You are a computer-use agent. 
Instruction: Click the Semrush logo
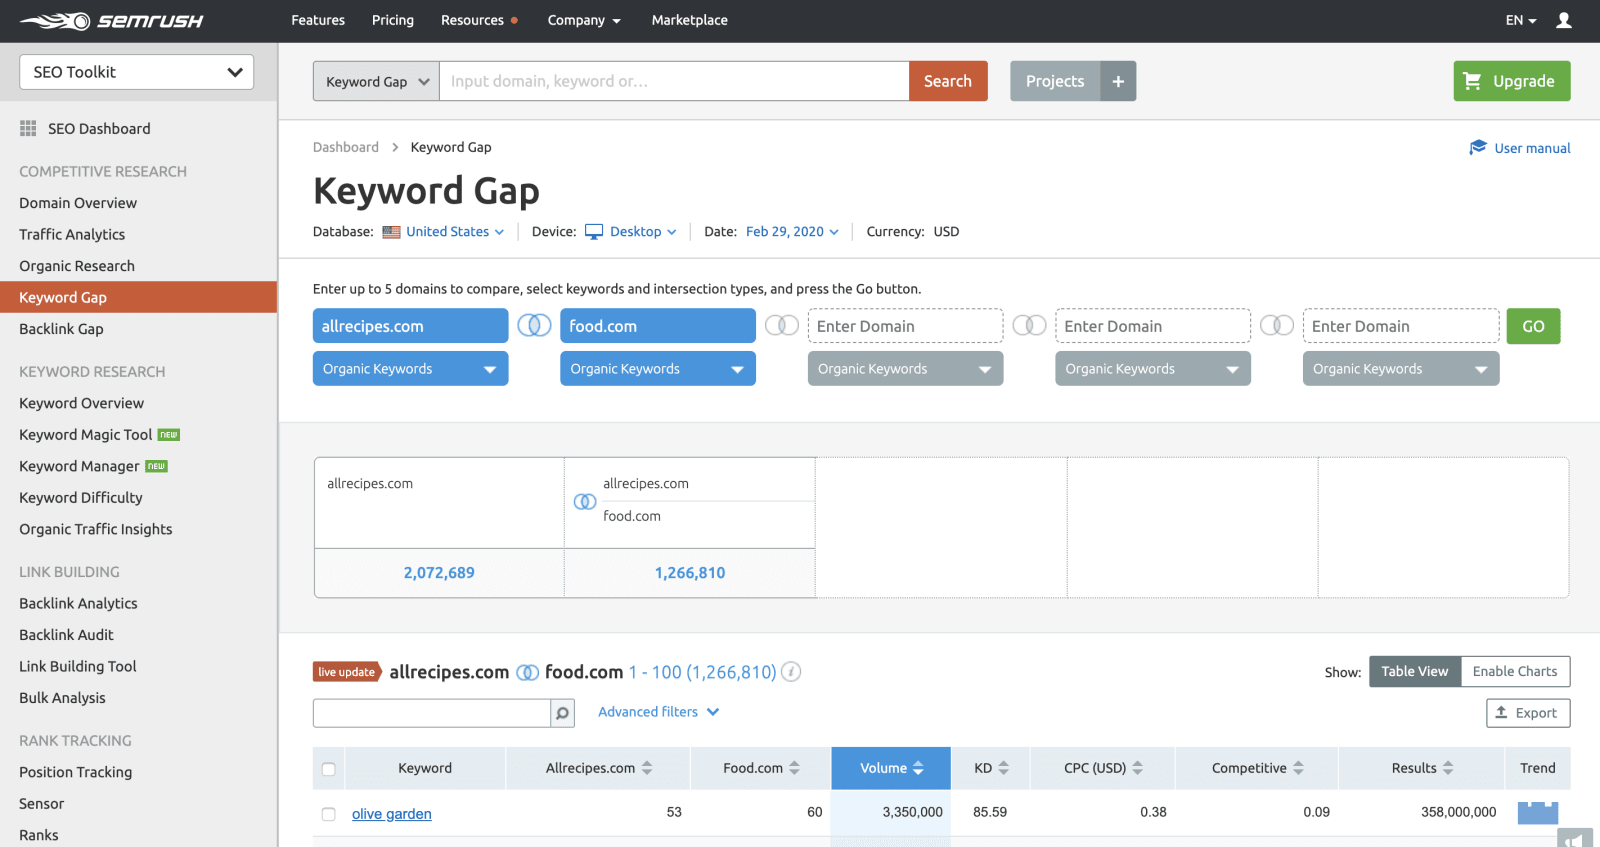coord(111,21)
